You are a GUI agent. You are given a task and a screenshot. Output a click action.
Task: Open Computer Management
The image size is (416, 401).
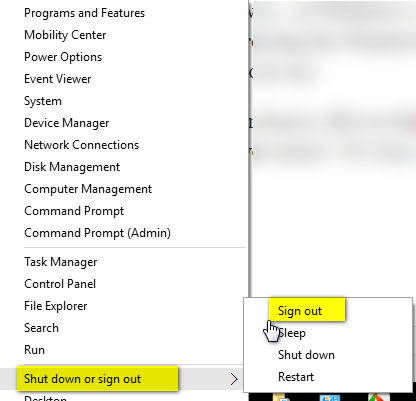88,189
